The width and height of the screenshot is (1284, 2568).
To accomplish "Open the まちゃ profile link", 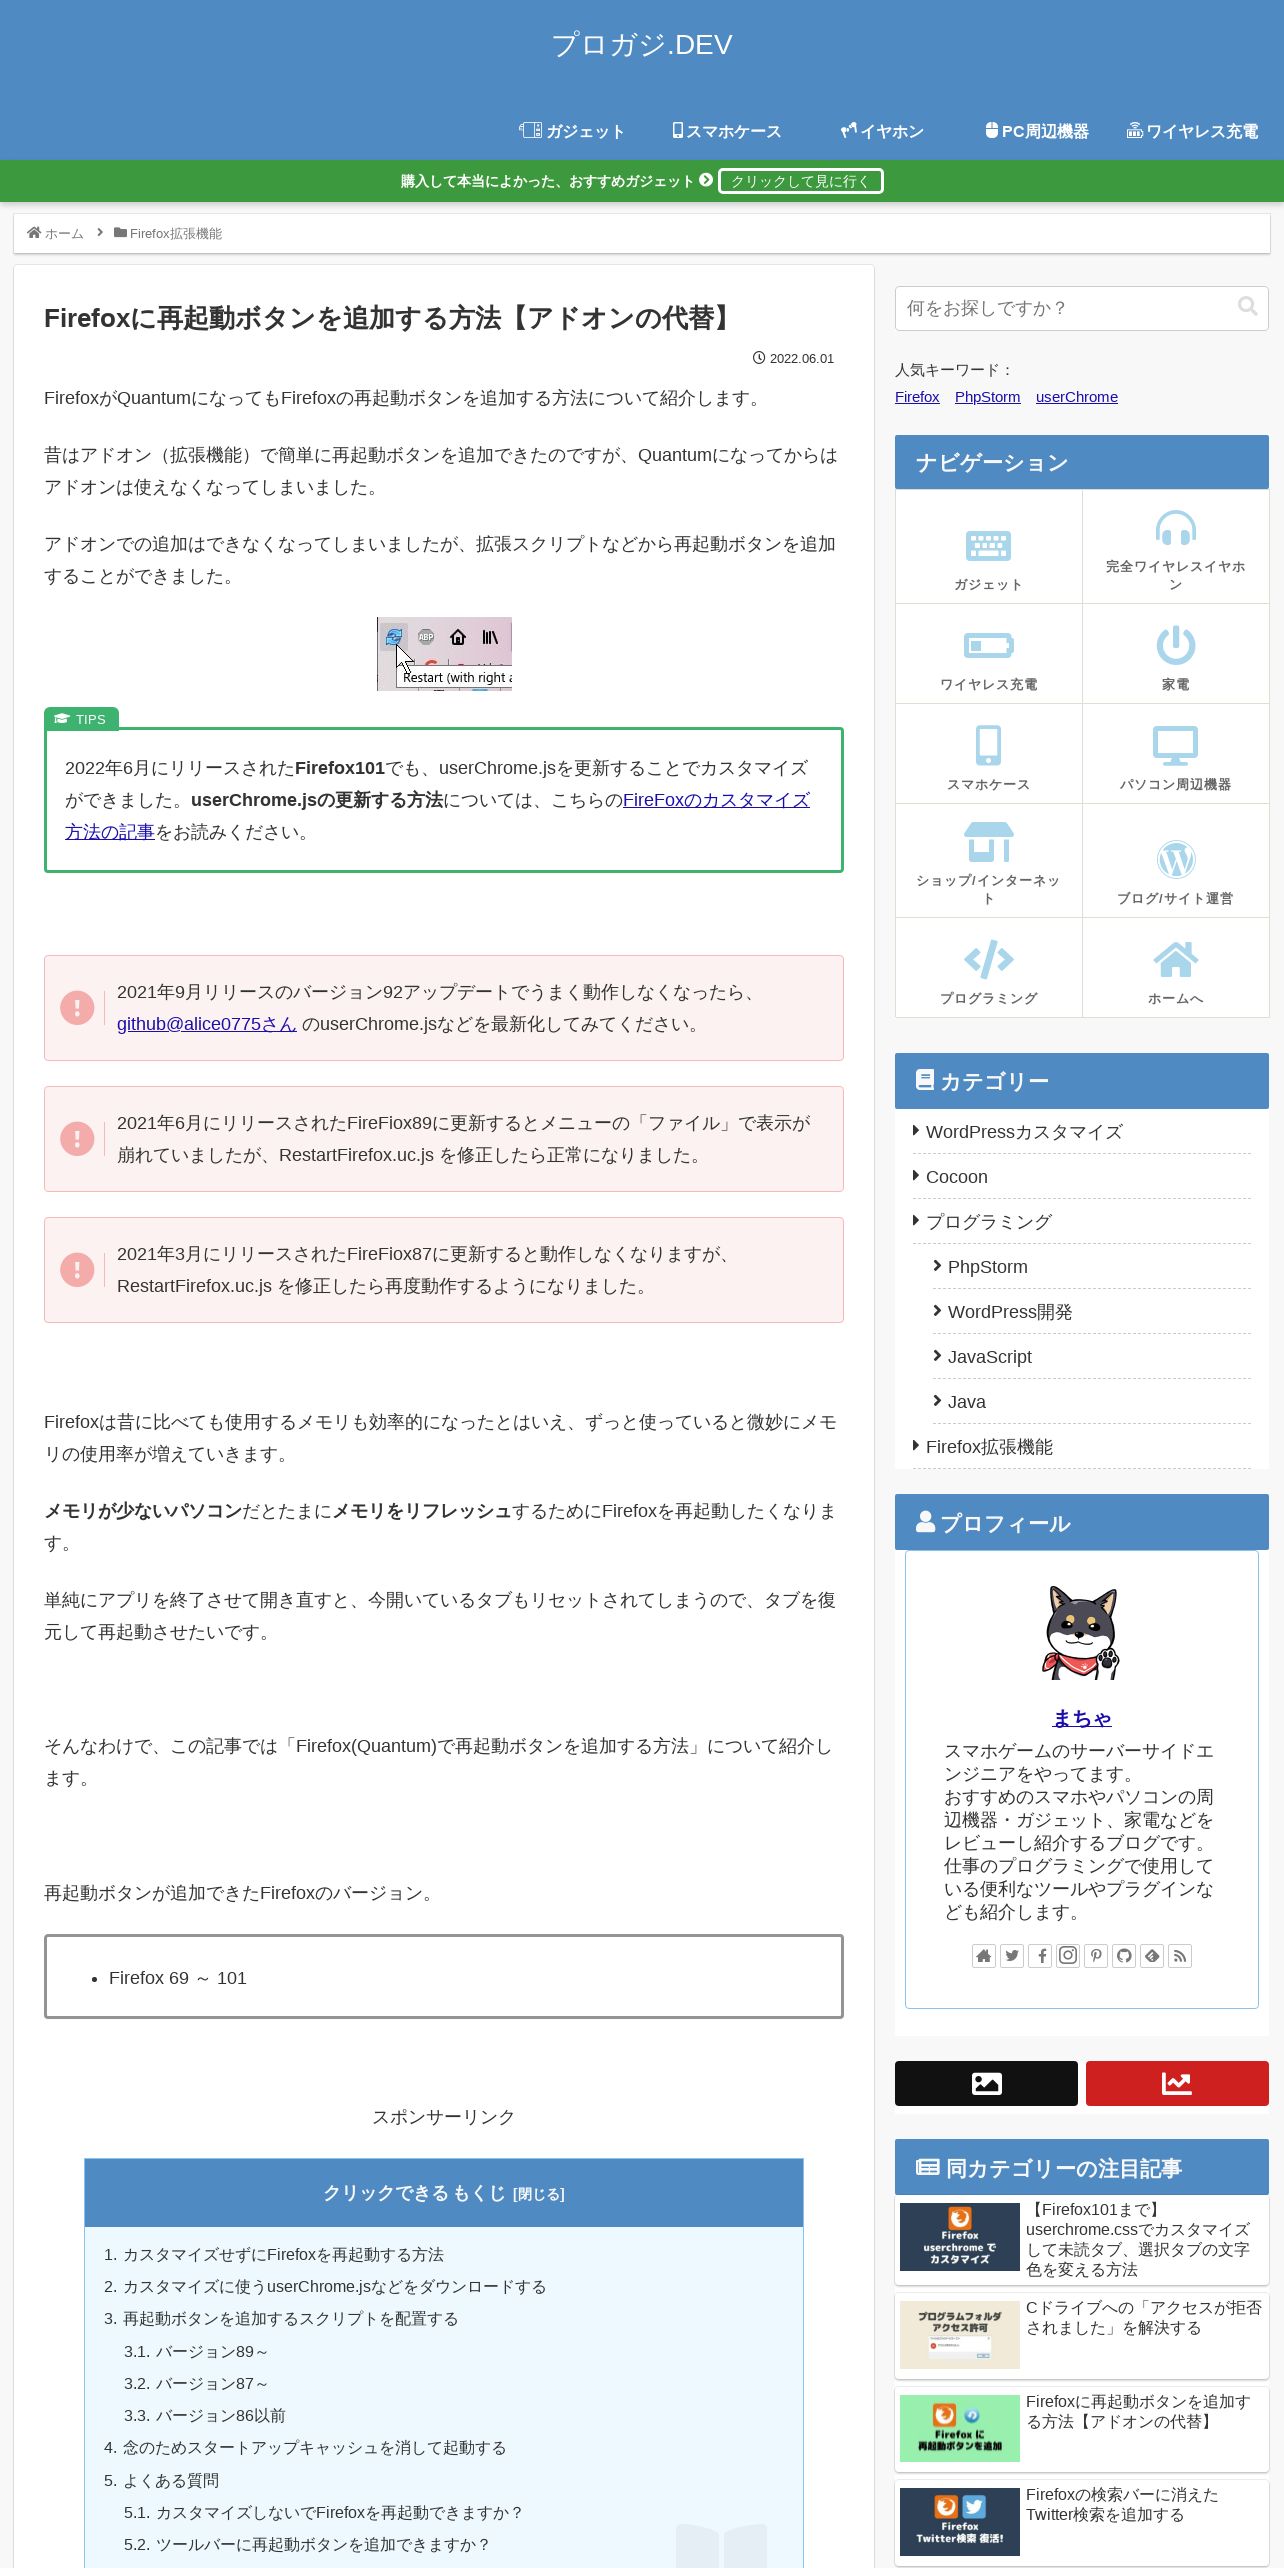I will 1081,1718.
